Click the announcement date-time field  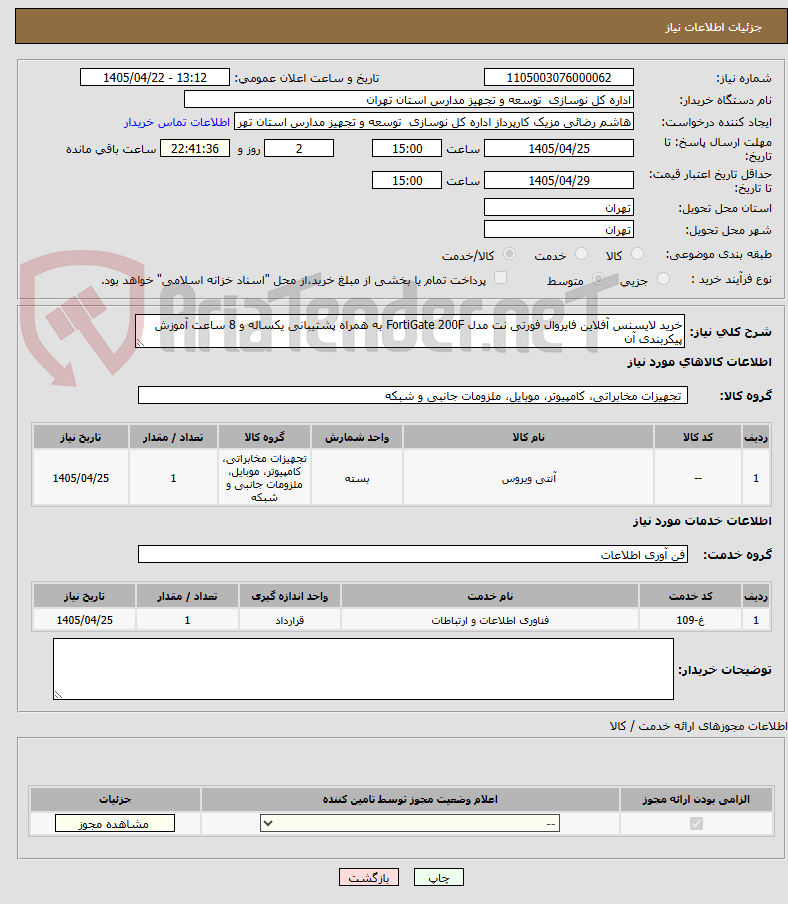pos(154,77)
